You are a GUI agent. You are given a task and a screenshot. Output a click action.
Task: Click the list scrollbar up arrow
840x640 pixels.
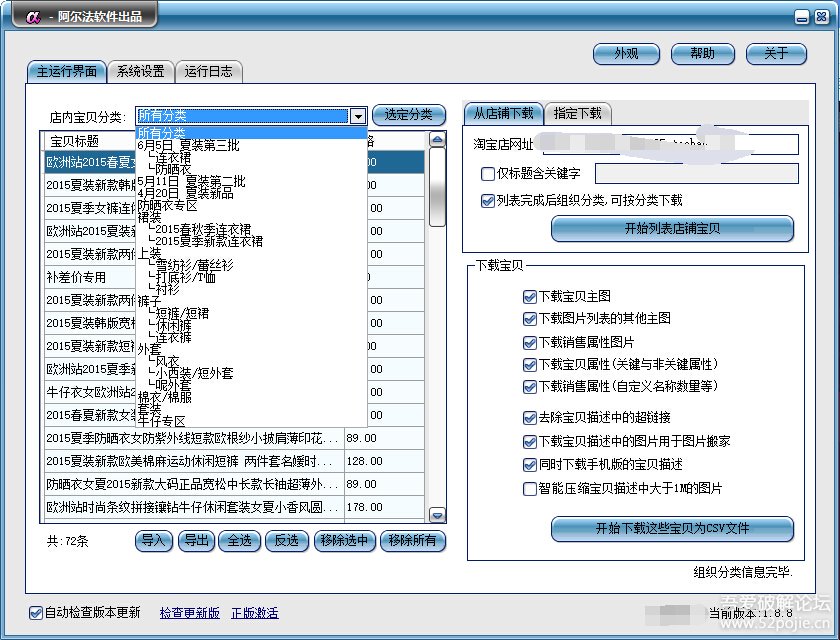(x=437, y=139)
